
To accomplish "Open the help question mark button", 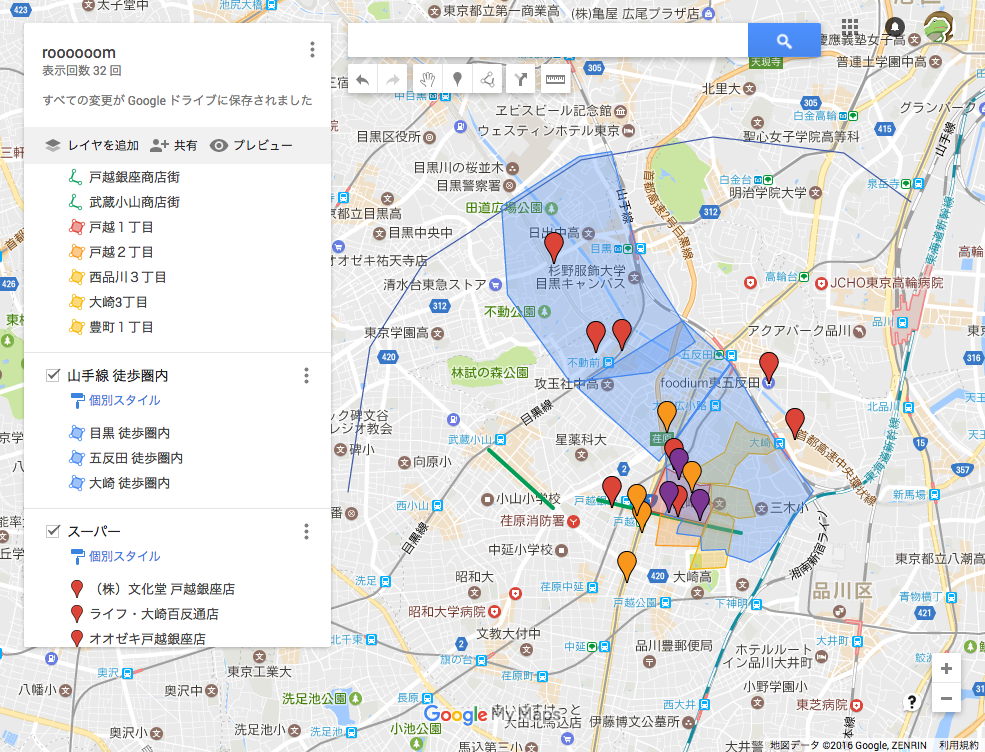I will coord(912,702).
